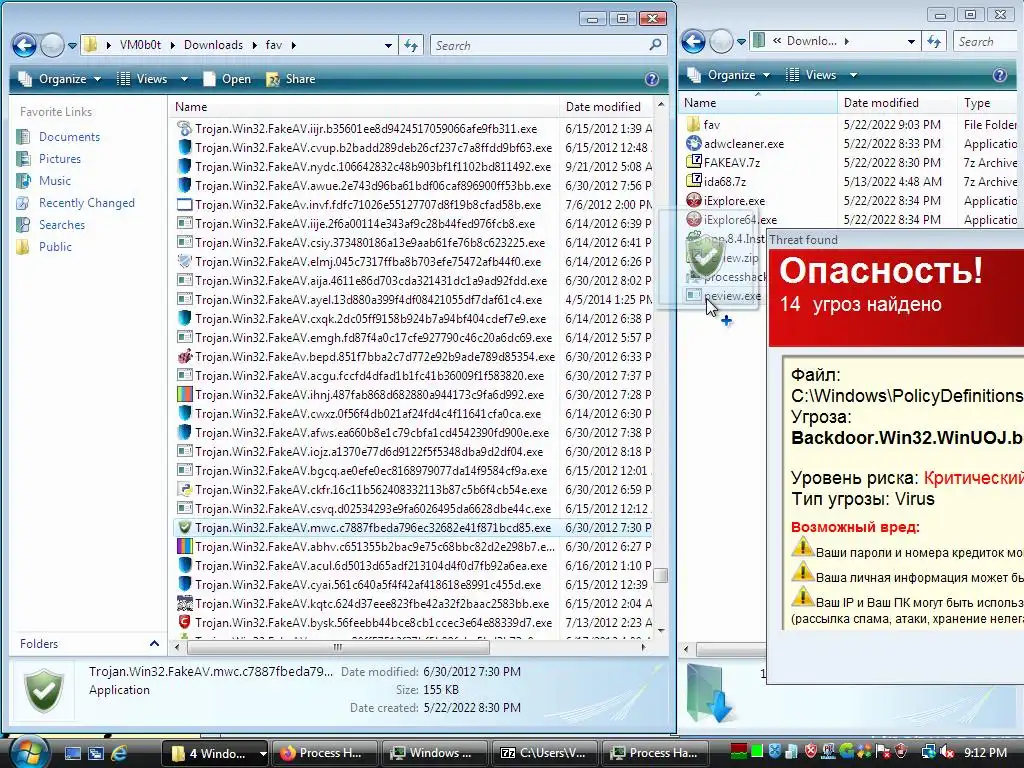Open Organize menu in Downloads window

point(729,75)
